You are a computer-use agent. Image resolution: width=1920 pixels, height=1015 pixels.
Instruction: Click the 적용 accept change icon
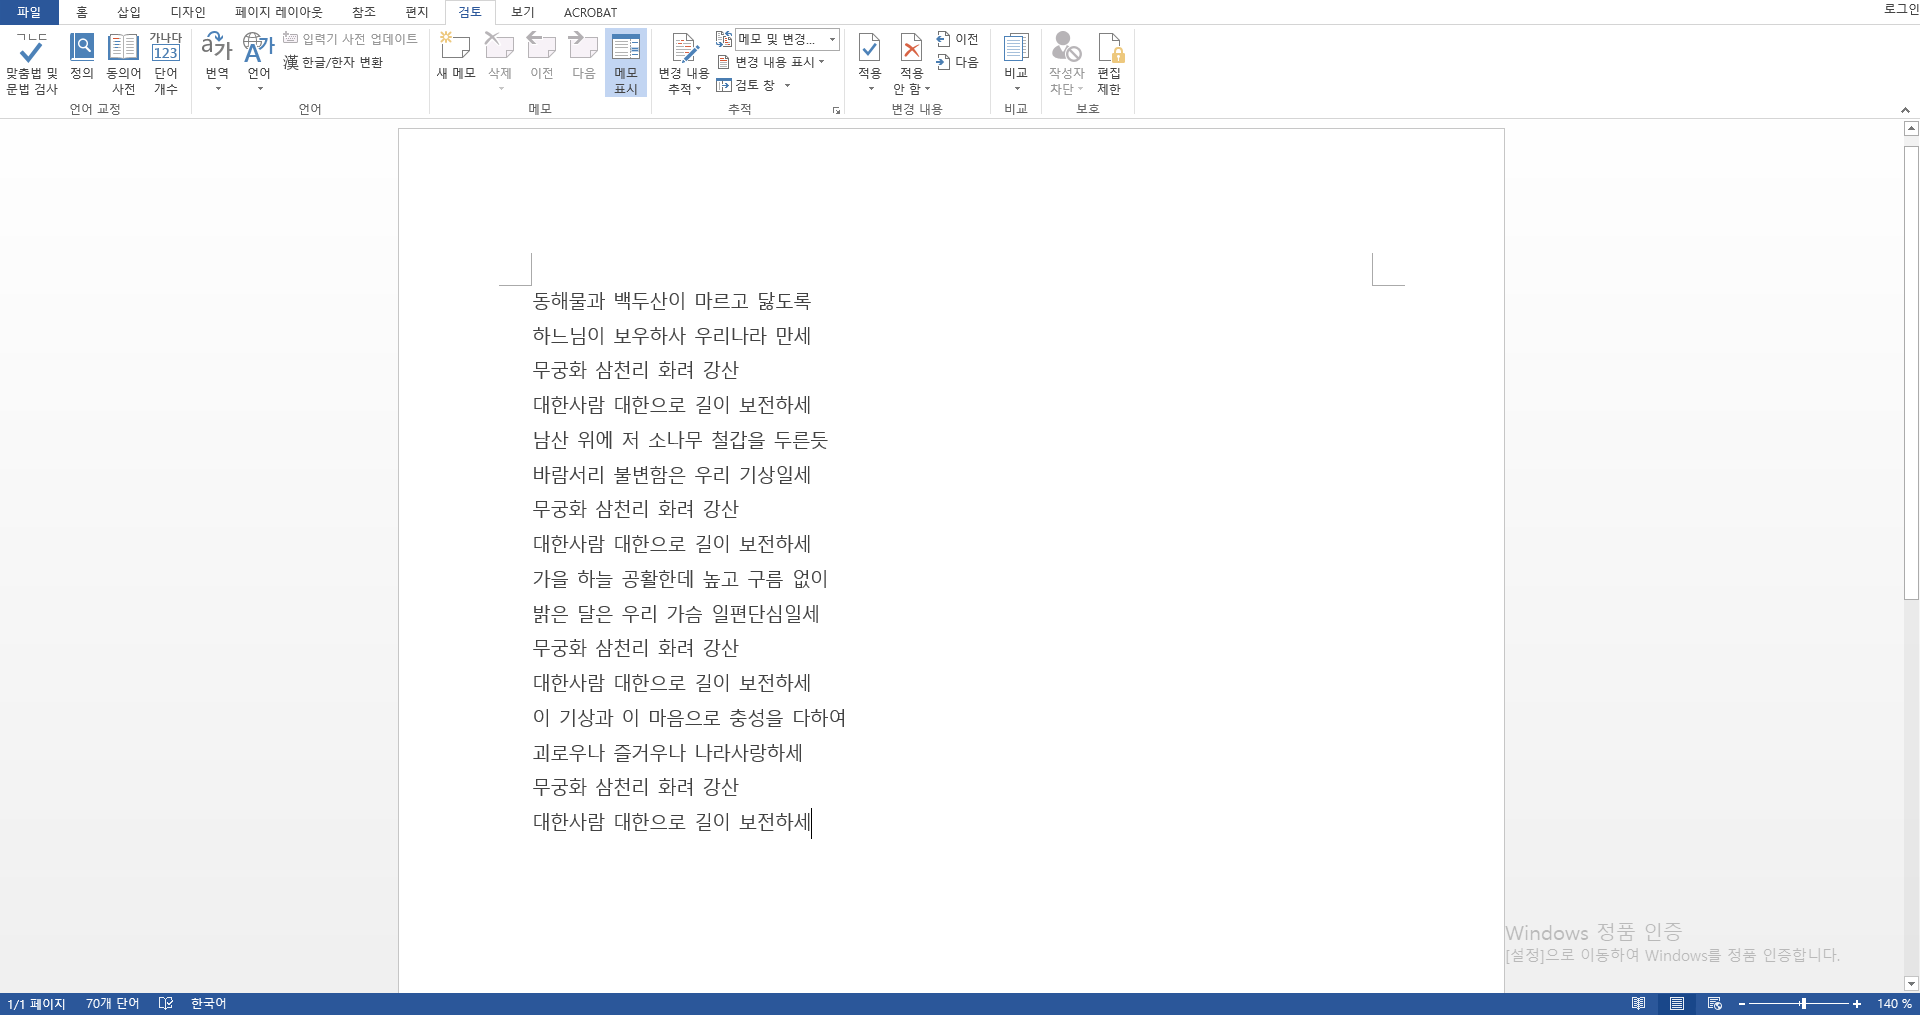click(870, 48)
